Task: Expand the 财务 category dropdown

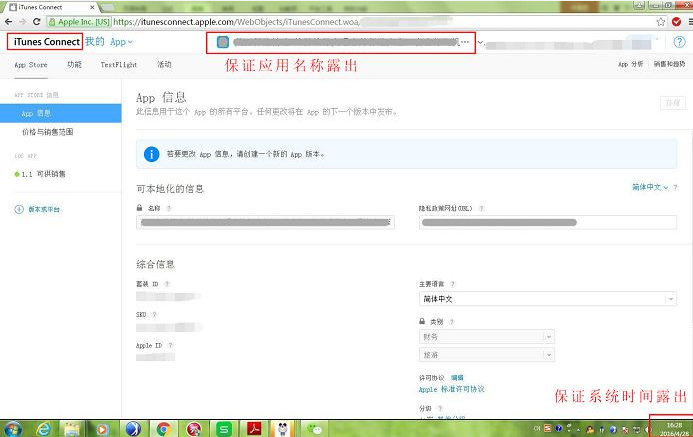Action: pyautogui.click(x=486, y=337)
